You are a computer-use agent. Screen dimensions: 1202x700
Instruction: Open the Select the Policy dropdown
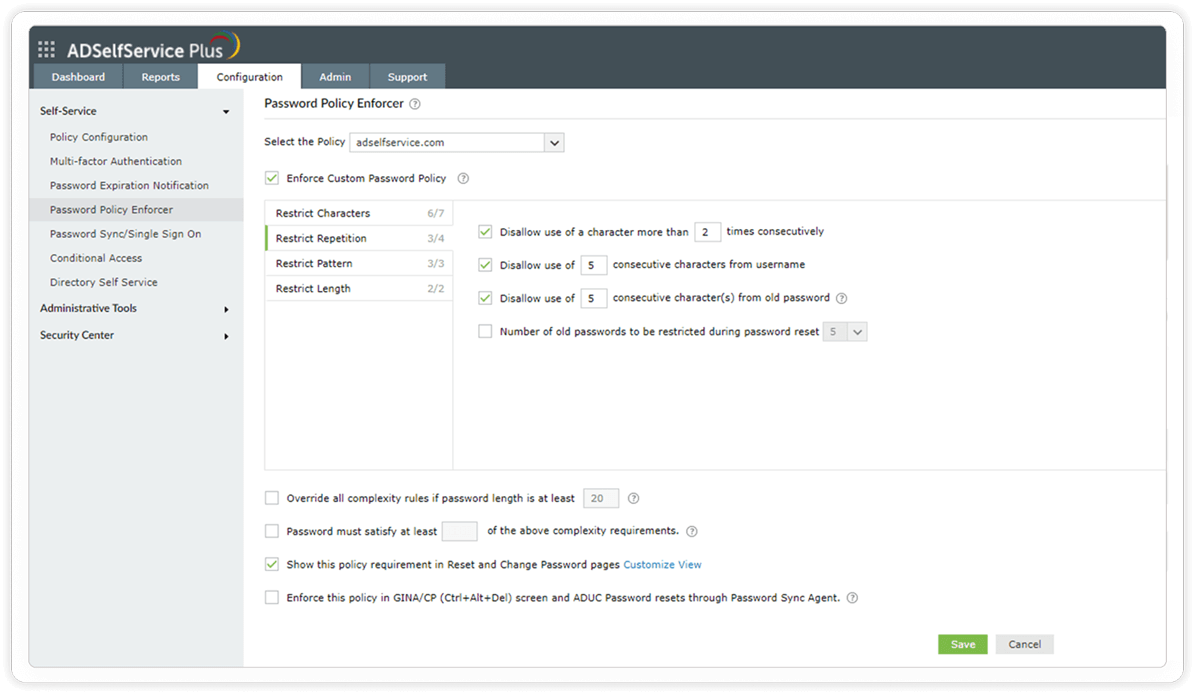pos(457,142)
